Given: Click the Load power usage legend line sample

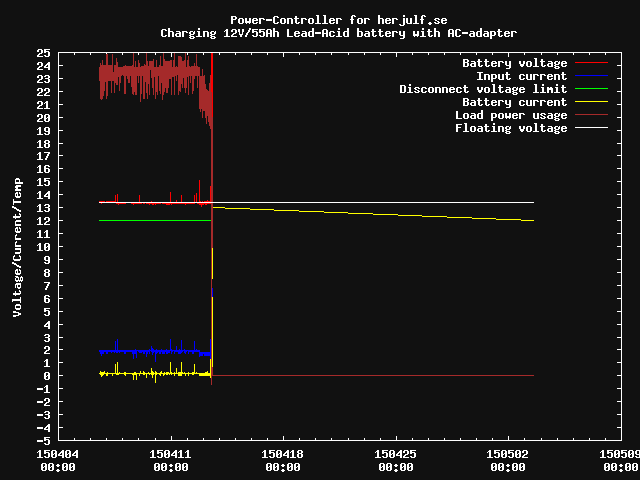Looking at the screenshot, I should coord(592,115).
